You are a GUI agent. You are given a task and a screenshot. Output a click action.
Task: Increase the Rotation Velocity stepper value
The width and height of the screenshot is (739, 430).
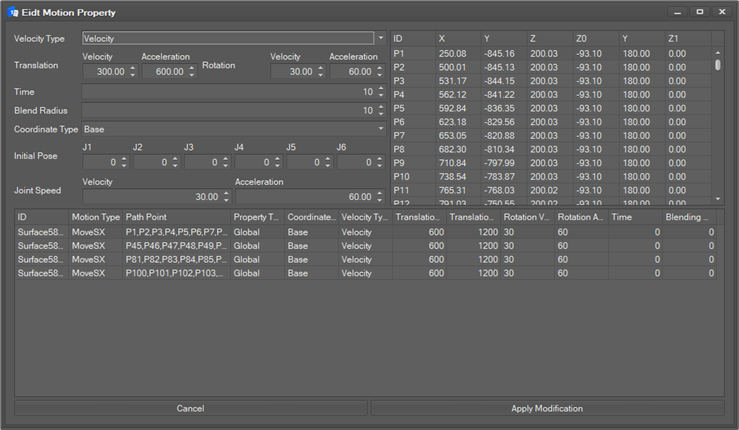tap(320, 68)
